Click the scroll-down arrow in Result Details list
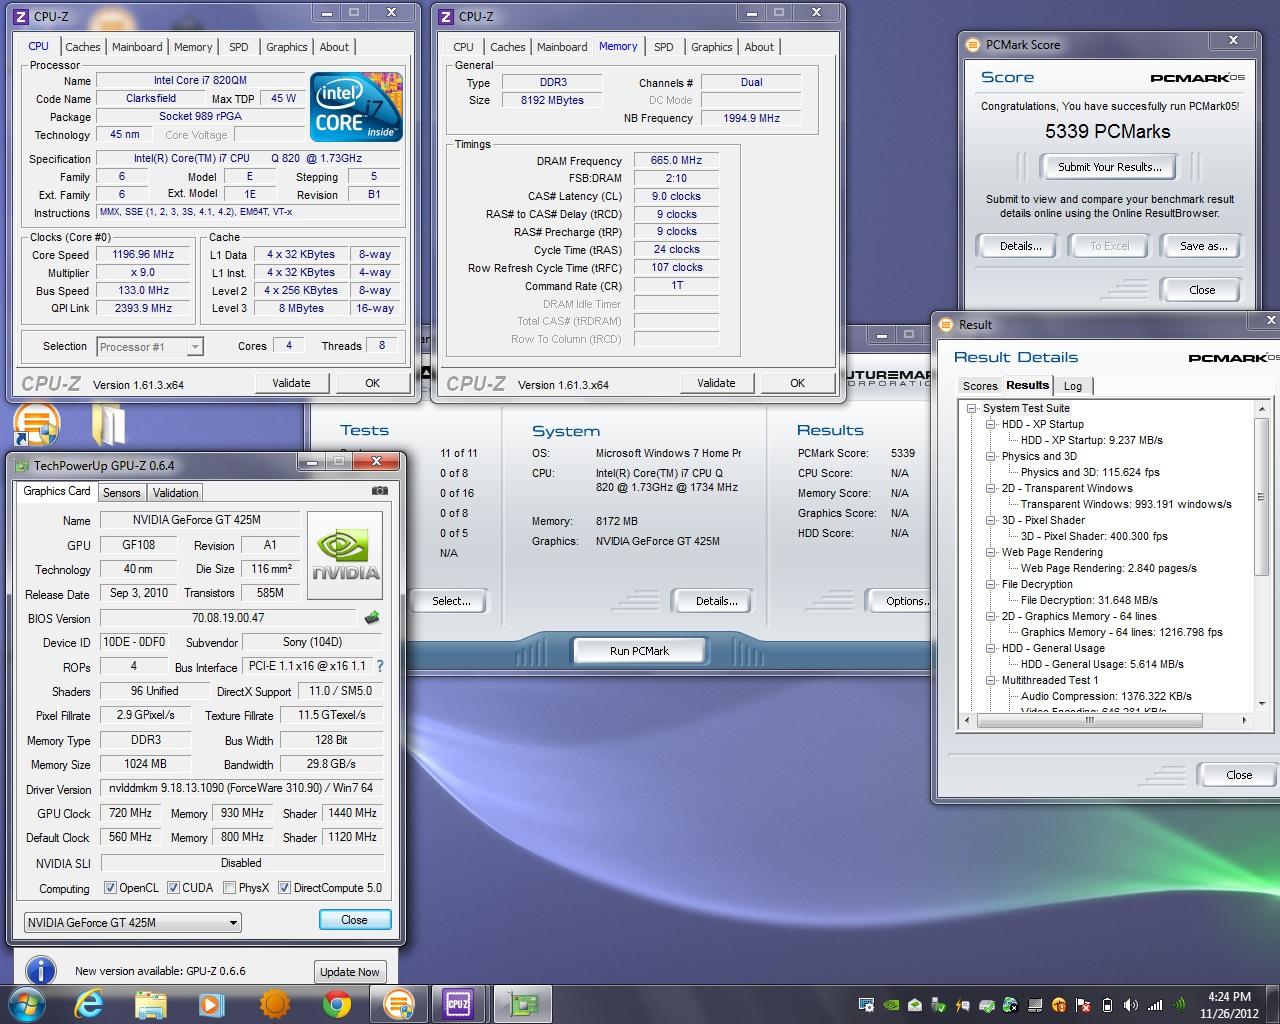 [1262, 703]
